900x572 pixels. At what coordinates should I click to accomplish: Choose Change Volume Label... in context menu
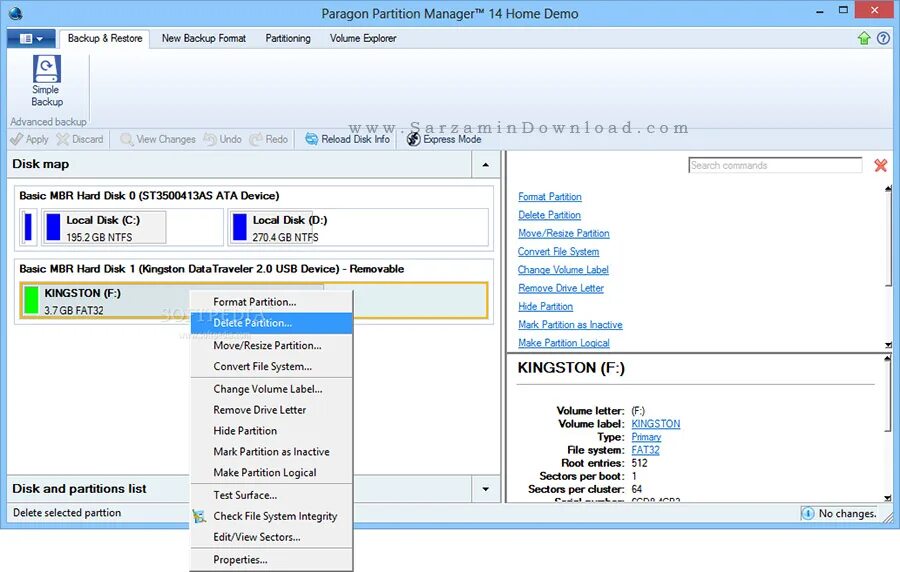click(x=271, y=389)
